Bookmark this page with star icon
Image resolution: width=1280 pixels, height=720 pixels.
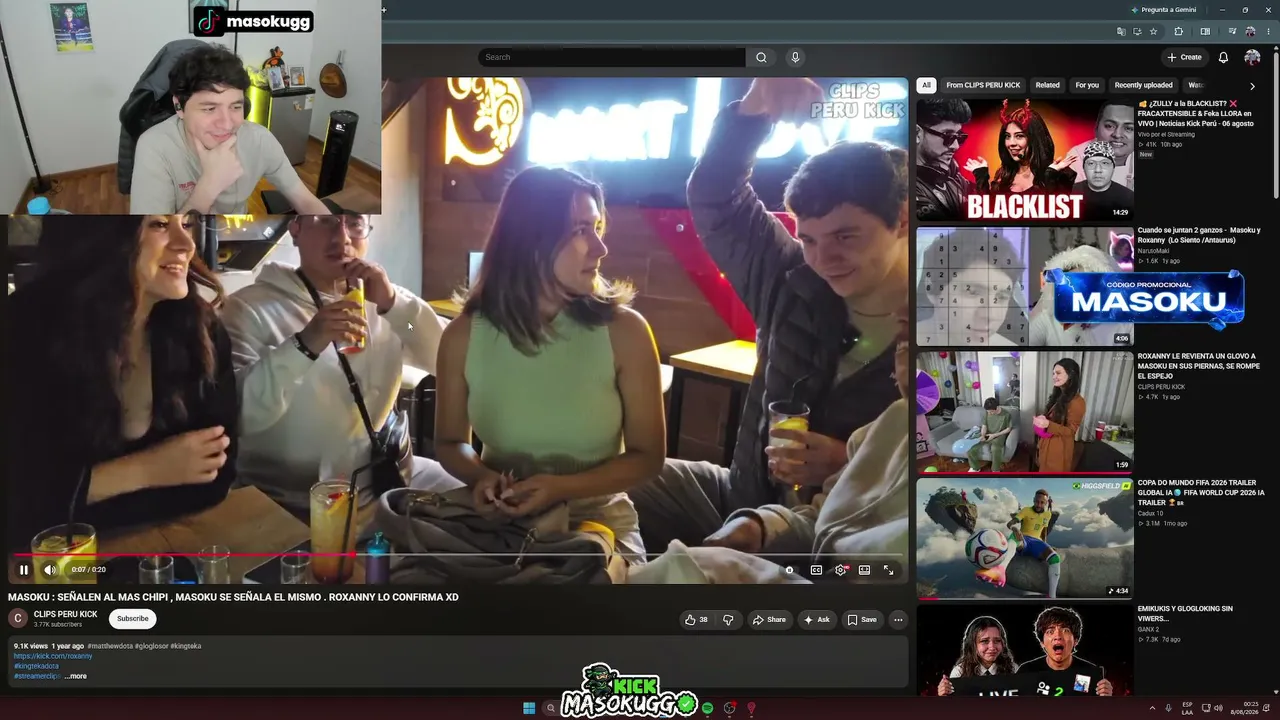pyautogui.click(x=1153, y=32)
